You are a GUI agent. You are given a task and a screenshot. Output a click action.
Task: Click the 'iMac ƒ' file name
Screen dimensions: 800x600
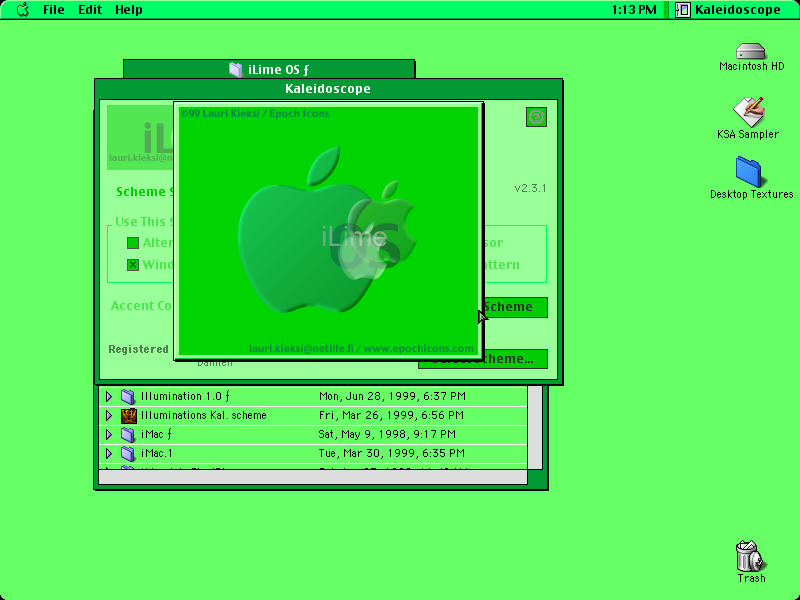click(156, 434)
